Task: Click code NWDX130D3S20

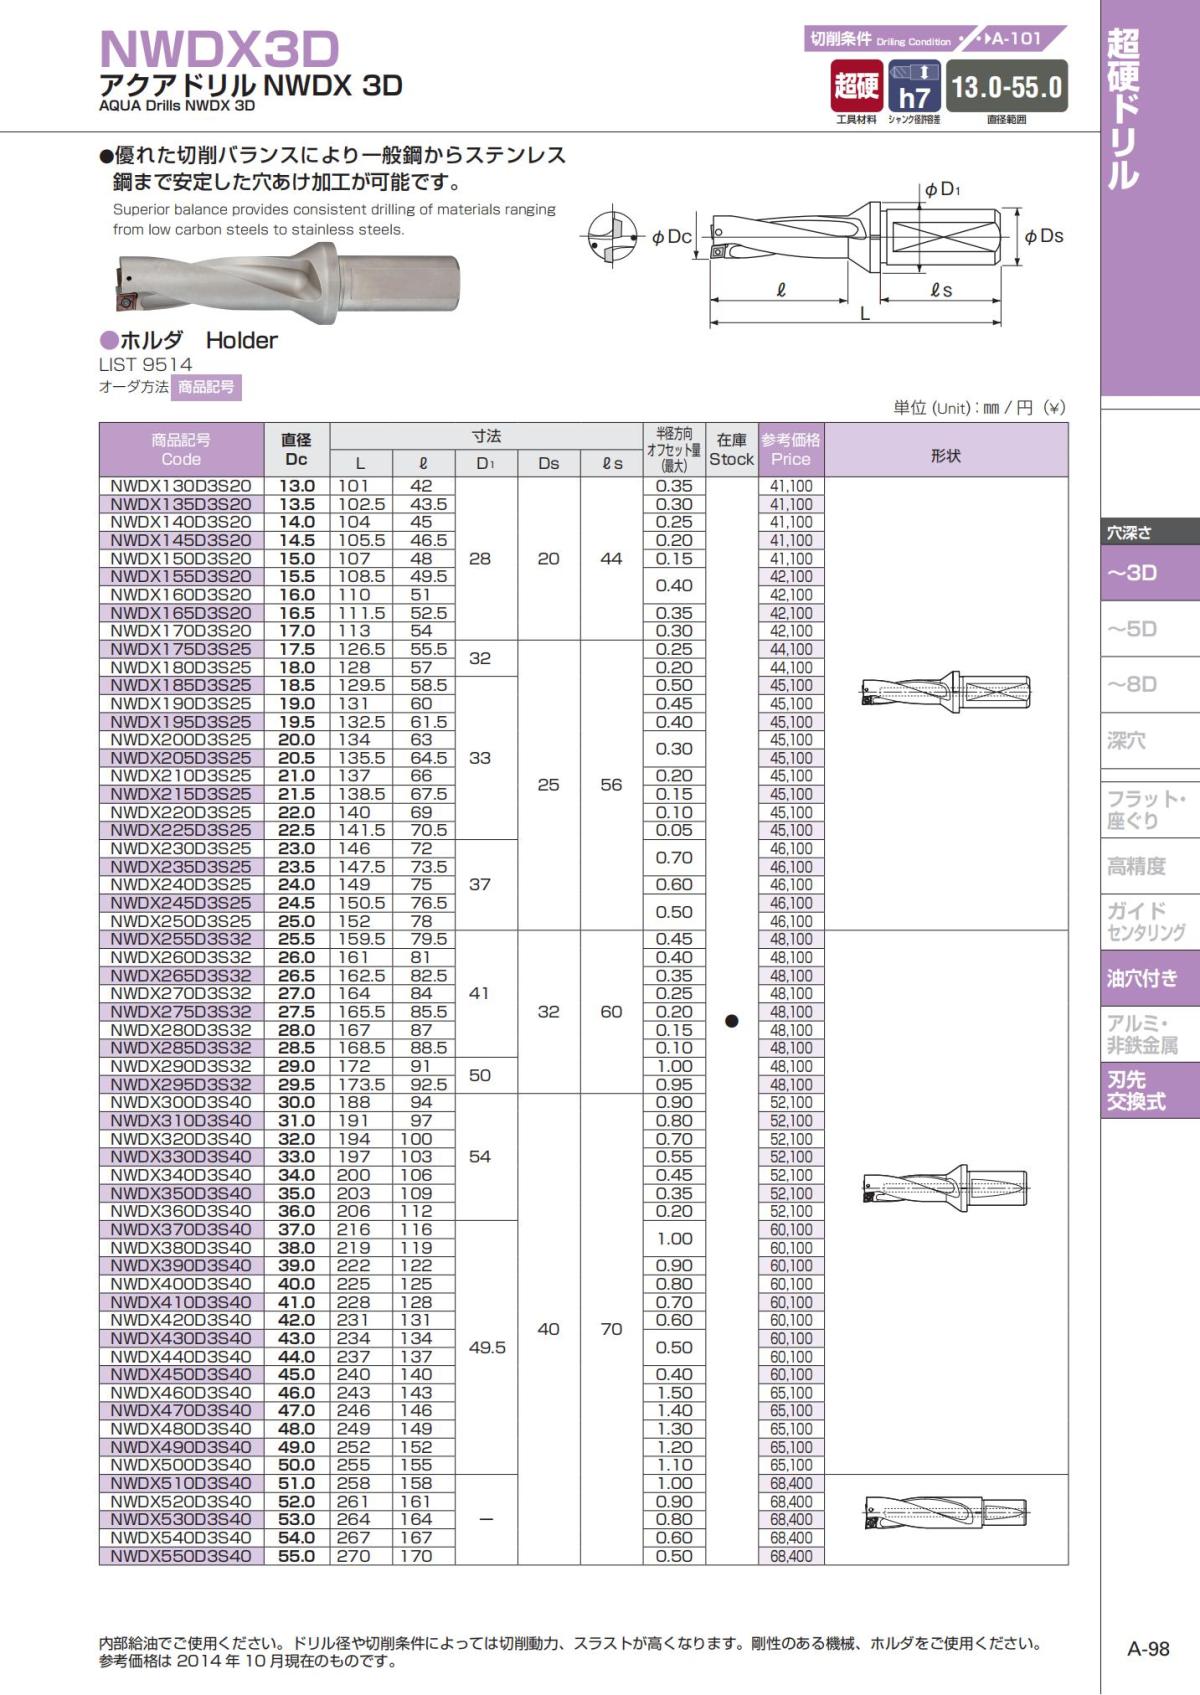Action: [x=181, y=486]
